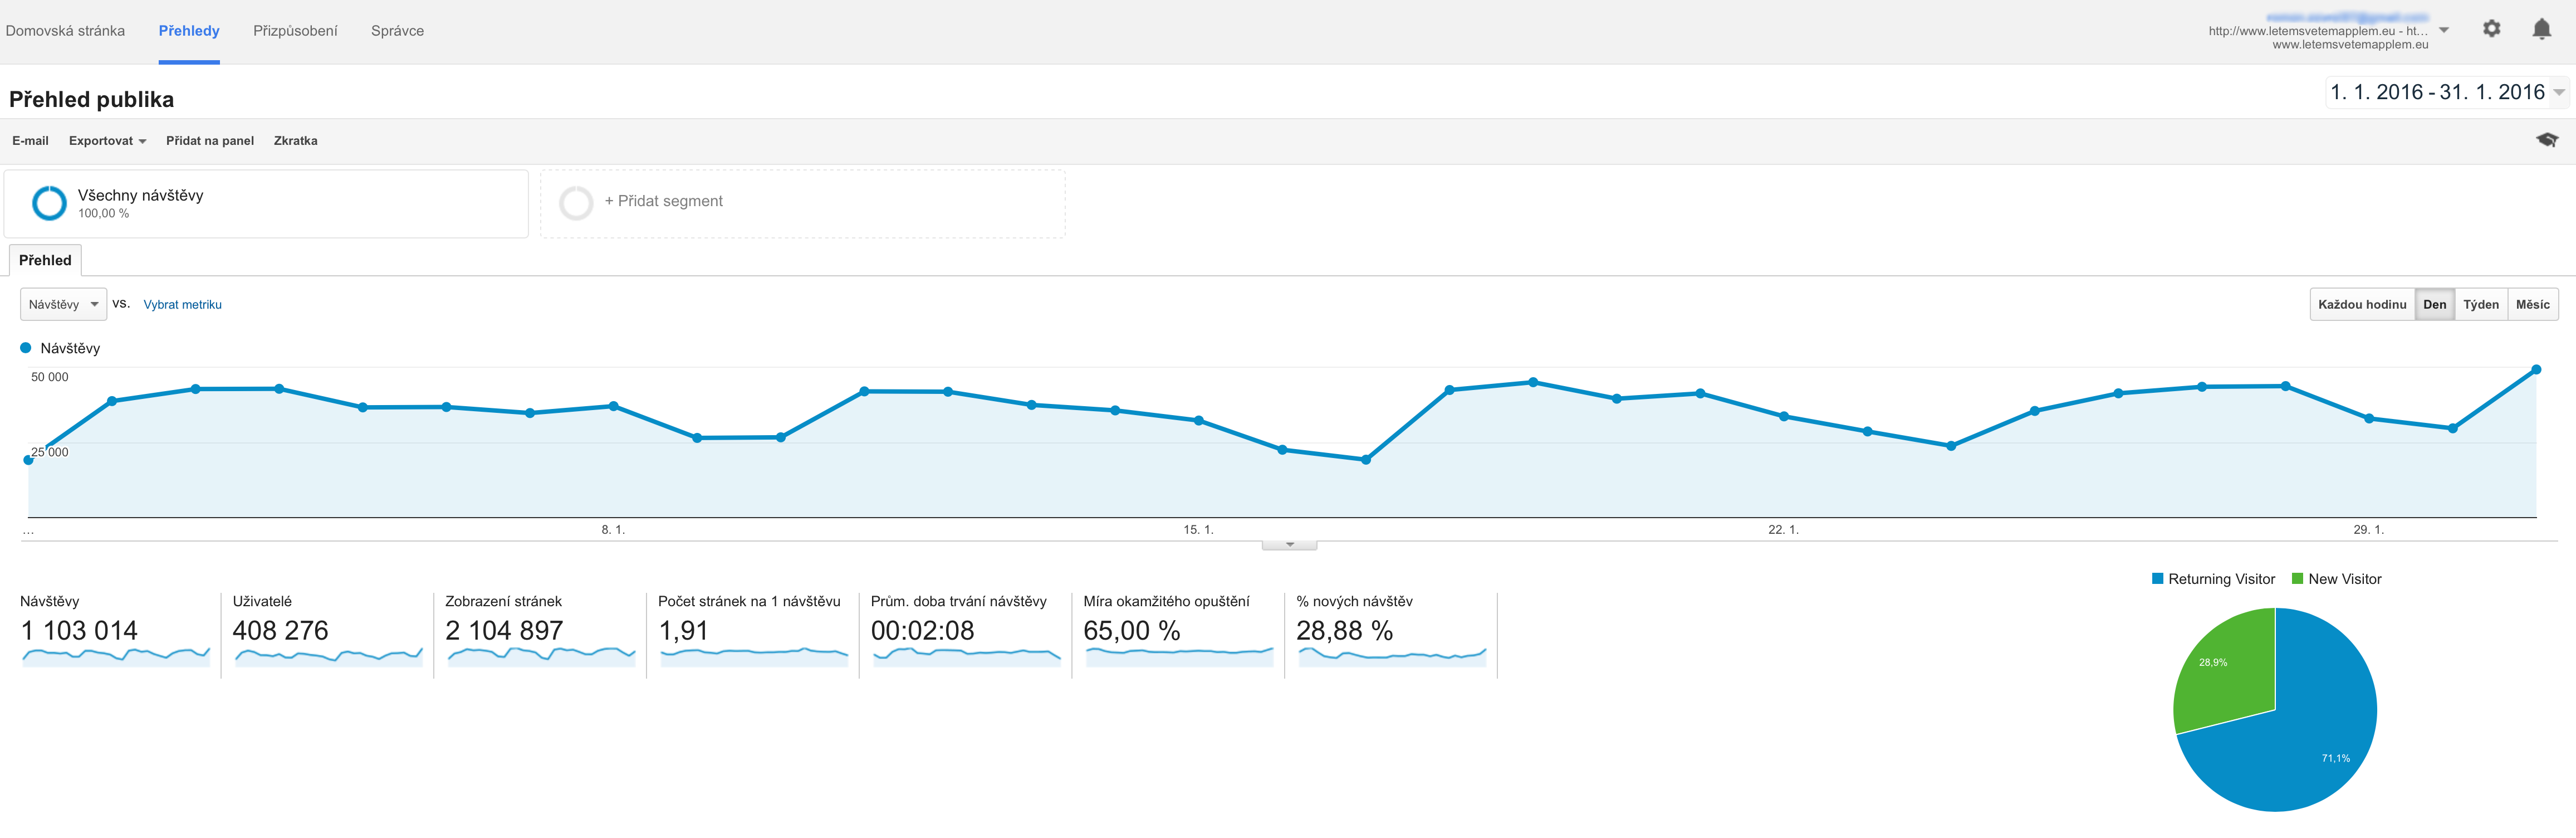Click the empty Přidat segment circle
Image resolution: width=2576 pixels, height=838 pixels.
[576, 203]
